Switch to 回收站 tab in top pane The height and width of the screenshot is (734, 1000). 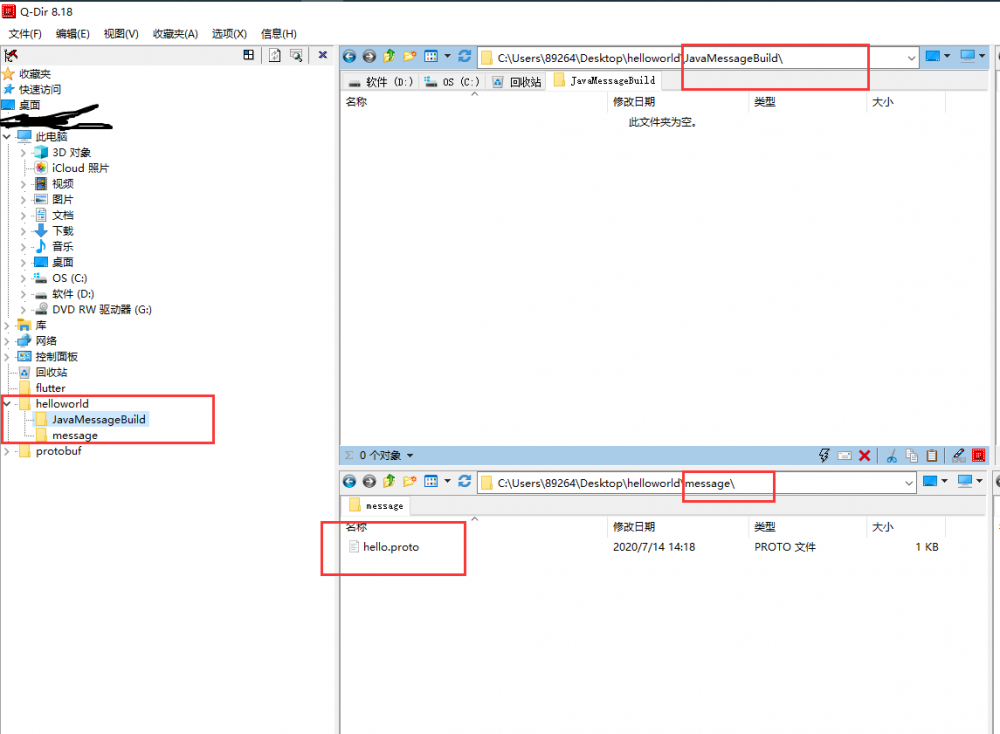point(517,82)
